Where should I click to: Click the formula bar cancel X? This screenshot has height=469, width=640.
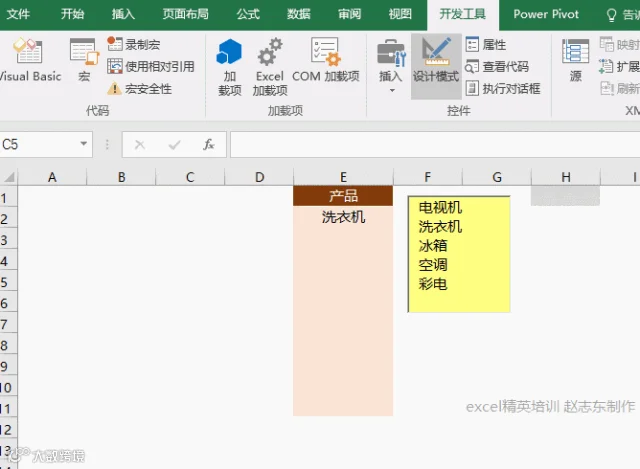(140, 144)
